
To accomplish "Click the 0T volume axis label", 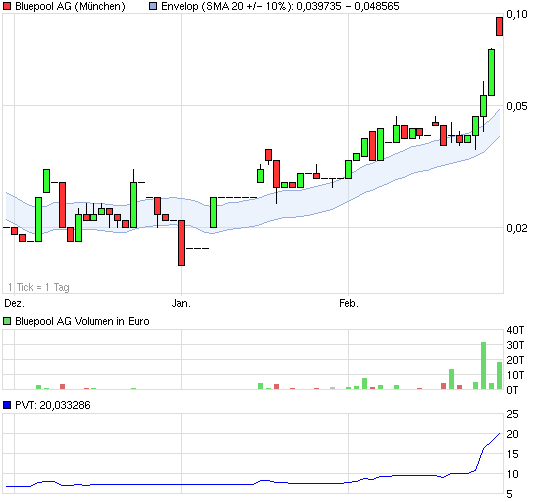I will [x=512, y=390].
